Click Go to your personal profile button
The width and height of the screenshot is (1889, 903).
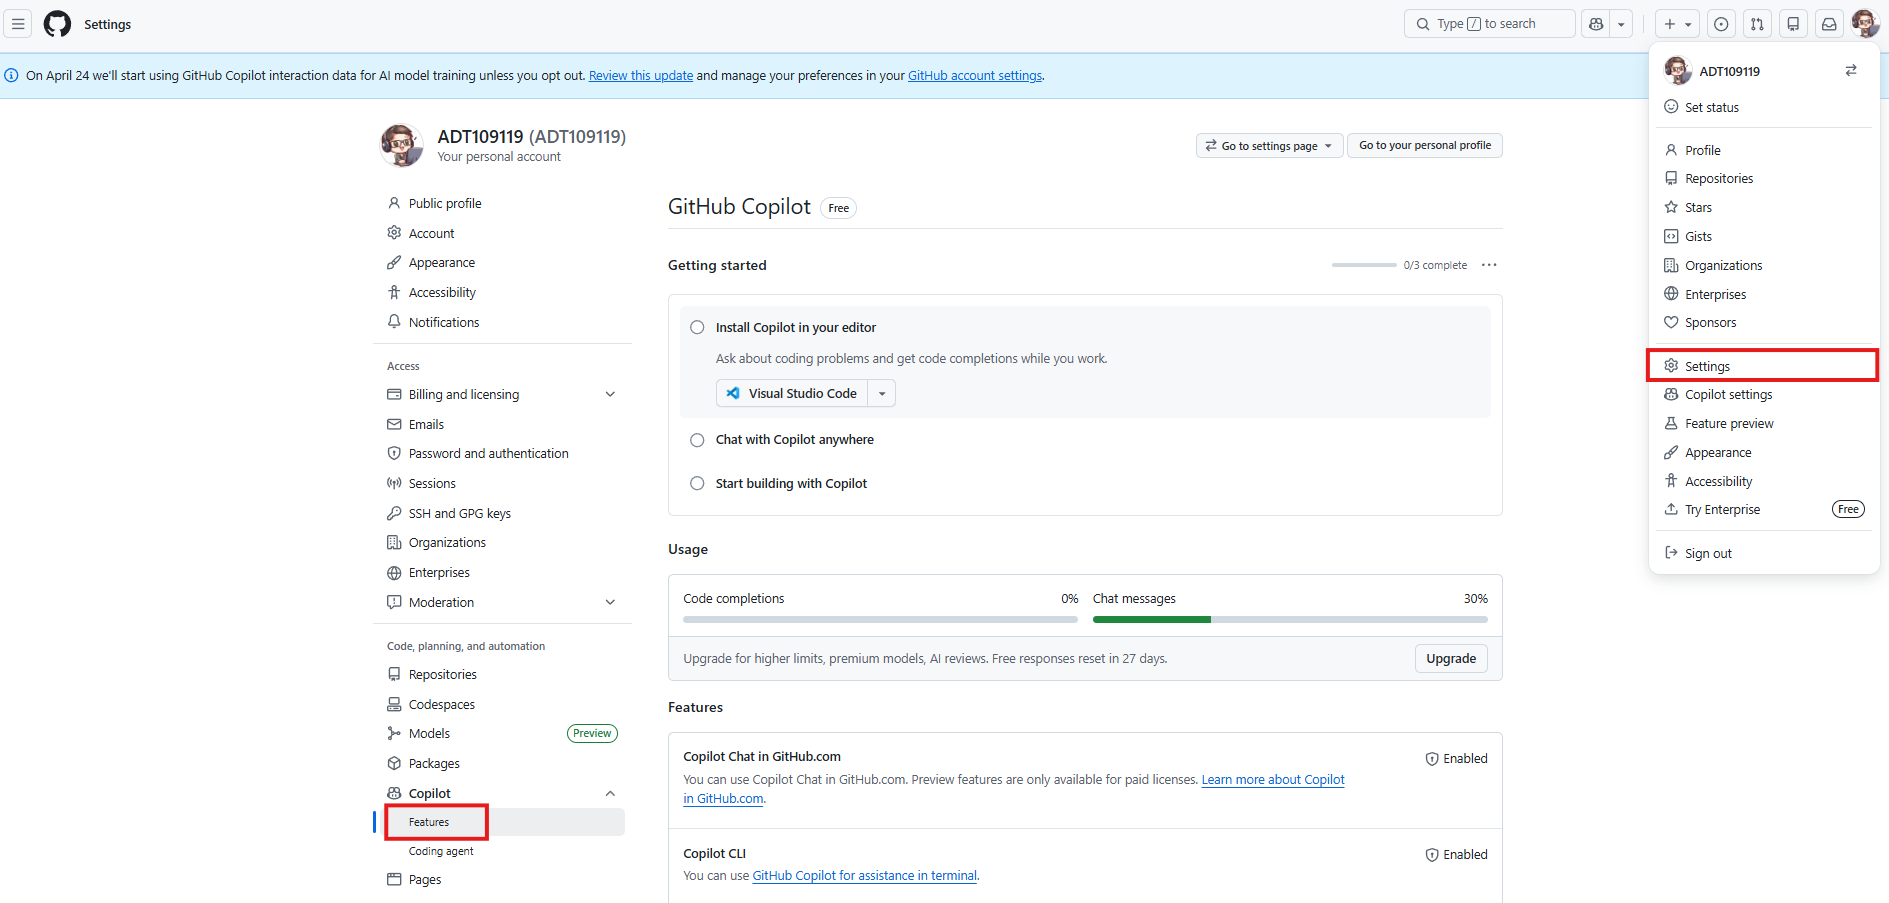(1425, 146)
